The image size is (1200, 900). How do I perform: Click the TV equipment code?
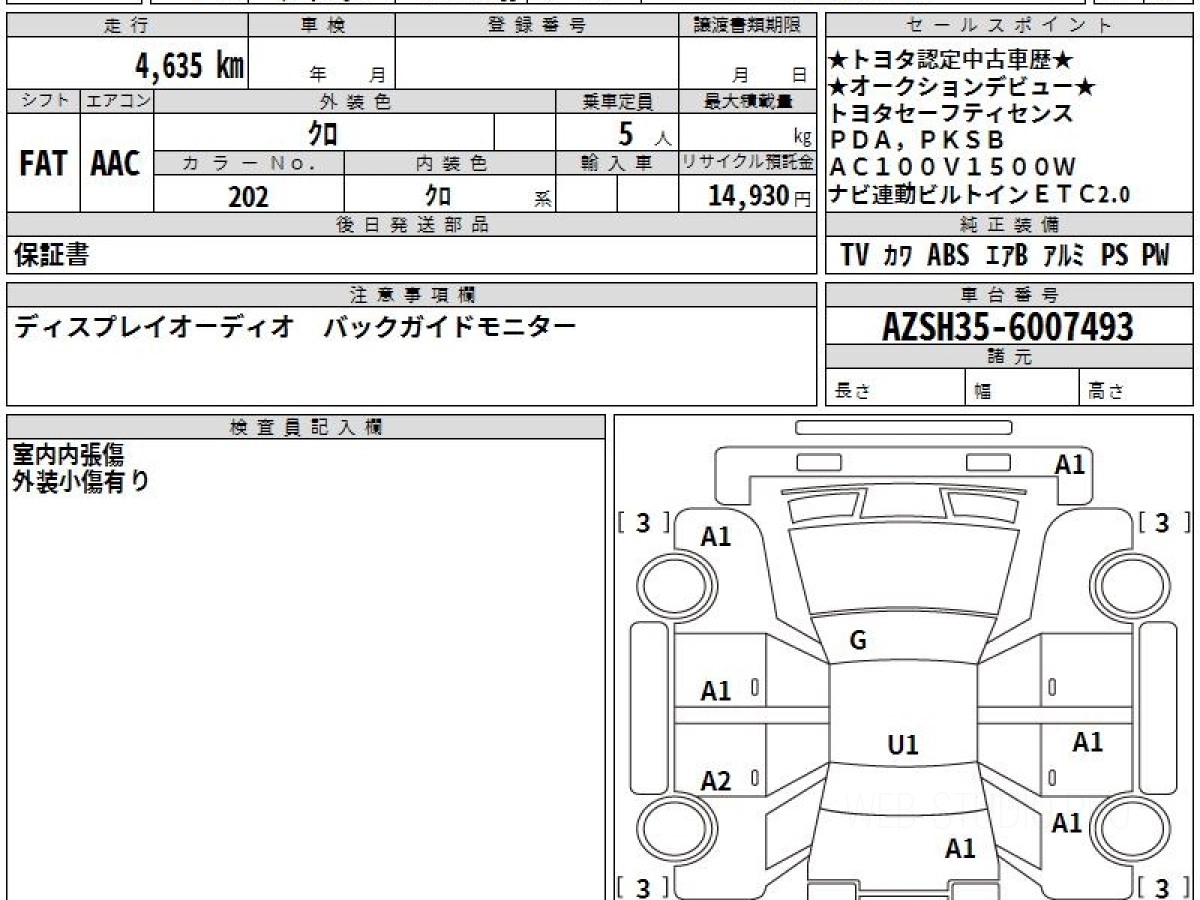point(855,256)
